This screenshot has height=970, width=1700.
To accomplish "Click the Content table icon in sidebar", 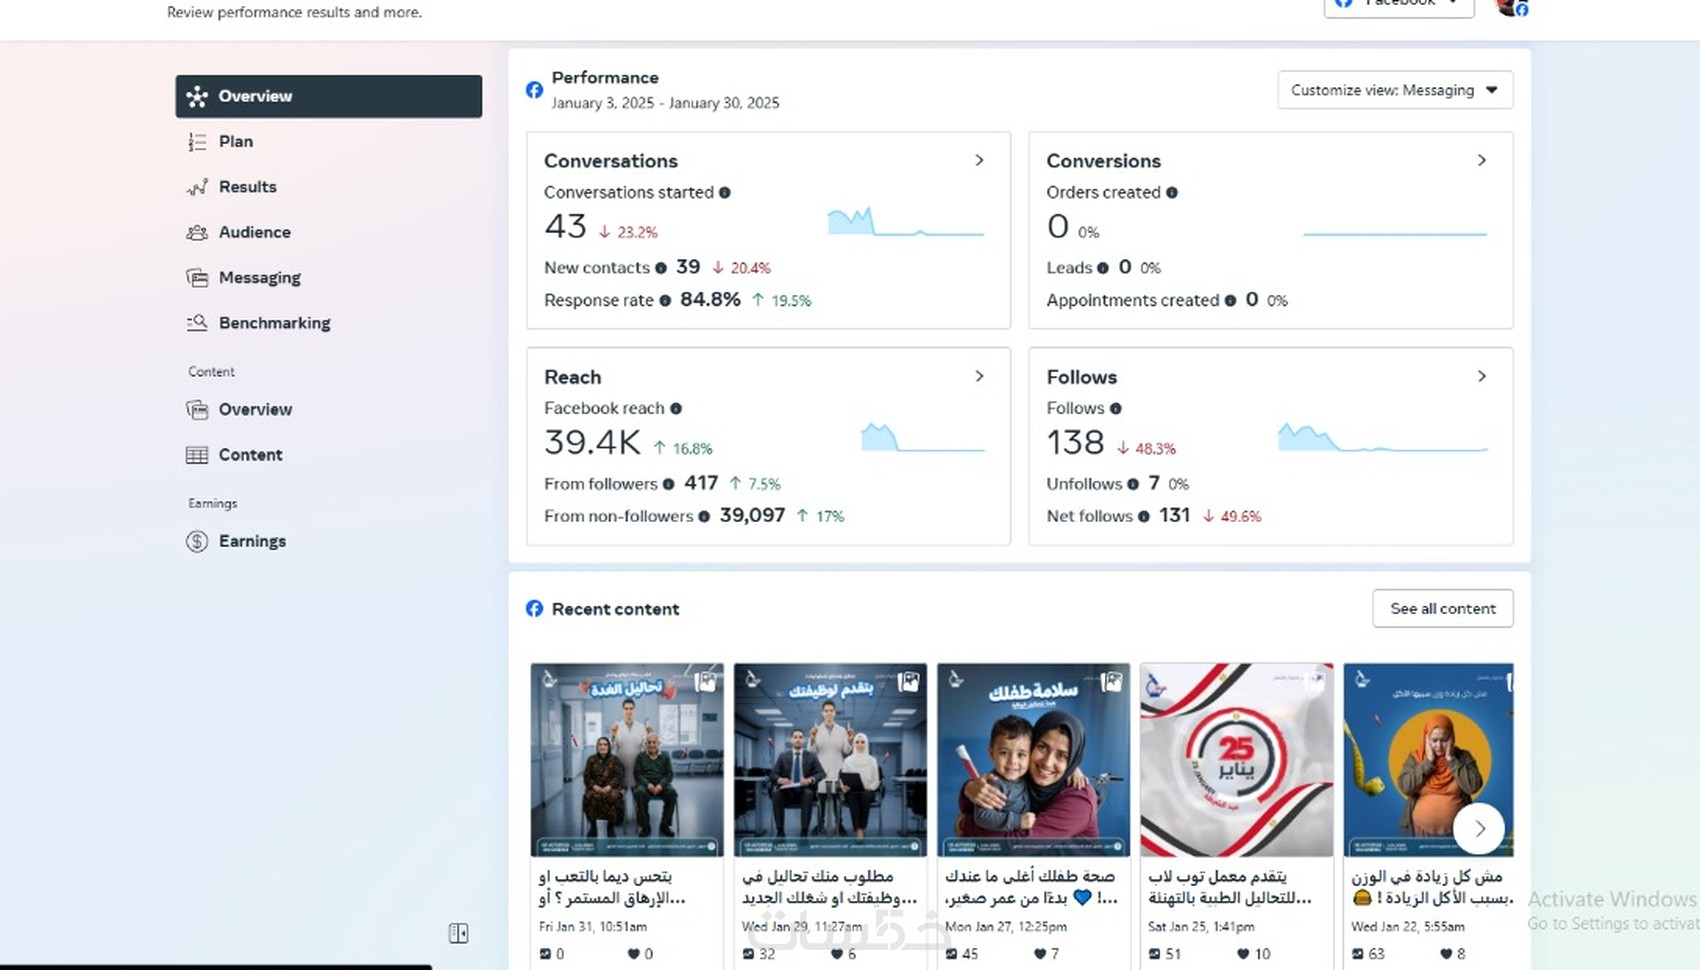I will [197, 455].
